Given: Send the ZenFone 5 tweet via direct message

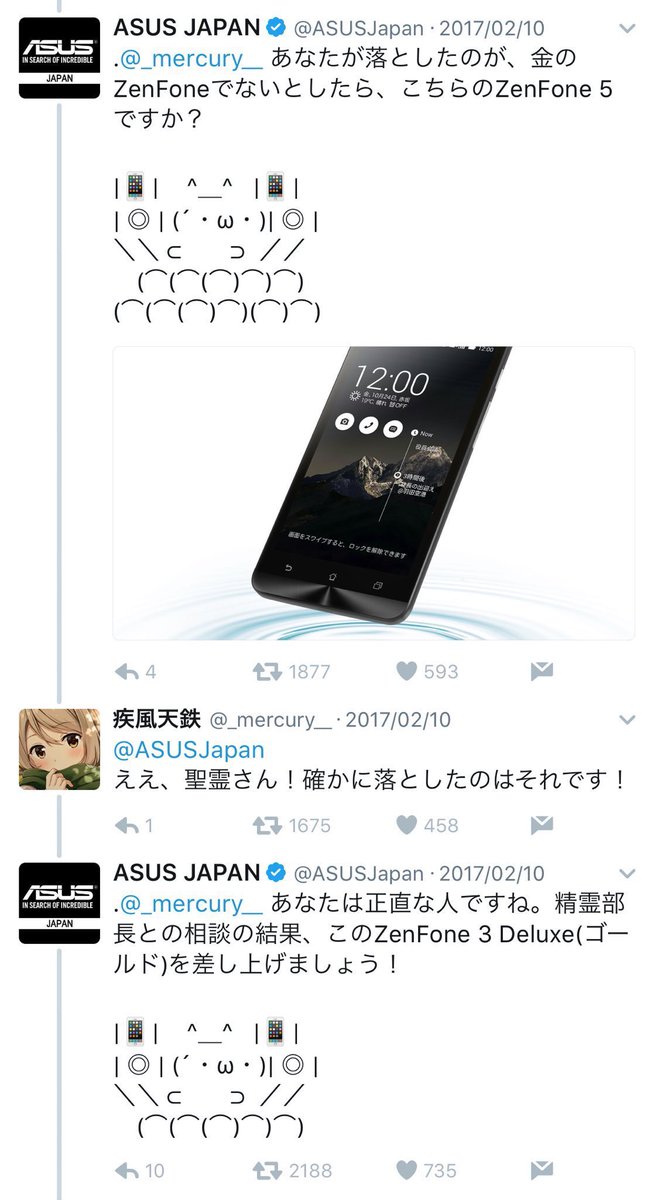Looking at the screenshot, I should click(x=541, y=671).
